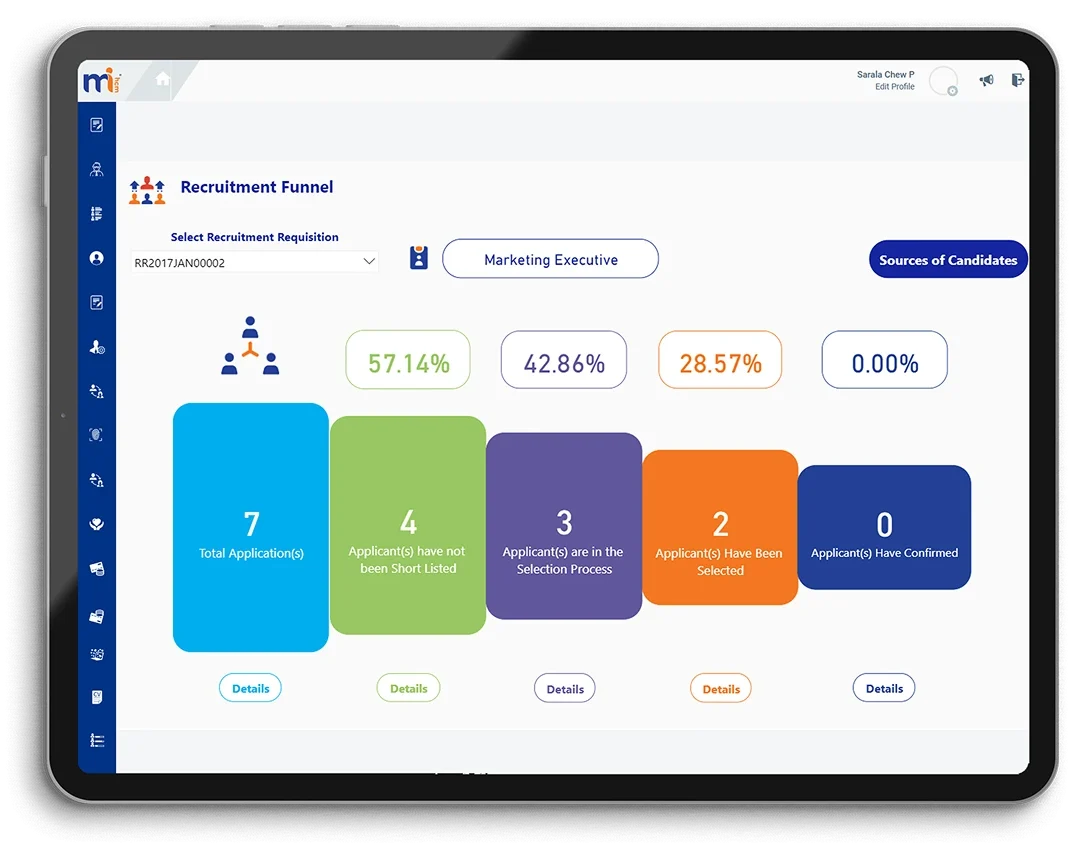Select the 57.14% percentage badge
The height and width of the screenshot is (848, 1087).
[x=407, y=360]
